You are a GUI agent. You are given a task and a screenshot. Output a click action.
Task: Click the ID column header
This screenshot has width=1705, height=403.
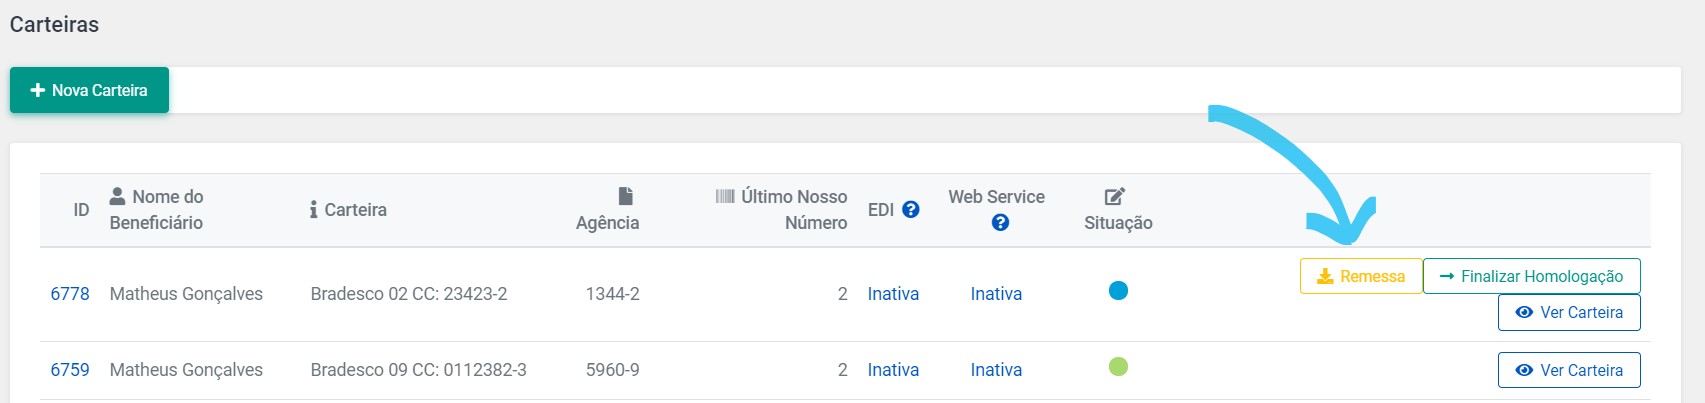click(81, 210)
